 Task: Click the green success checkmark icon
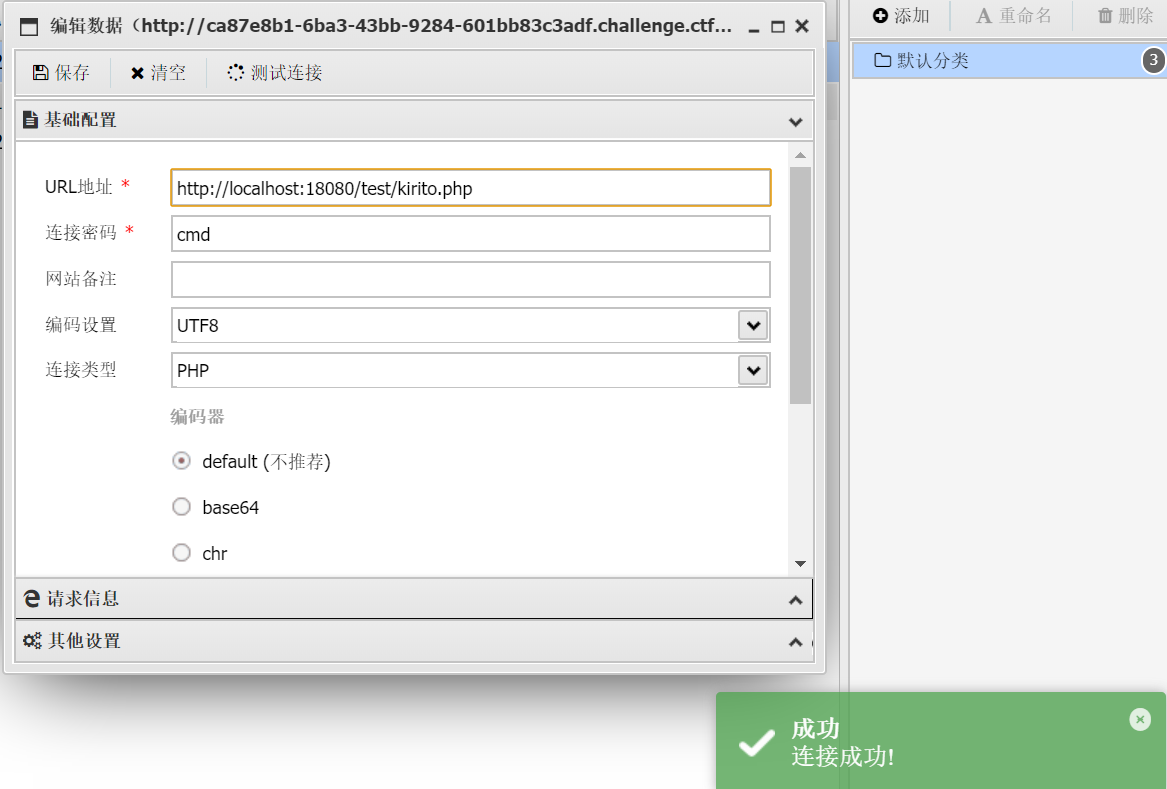(756, 742)
